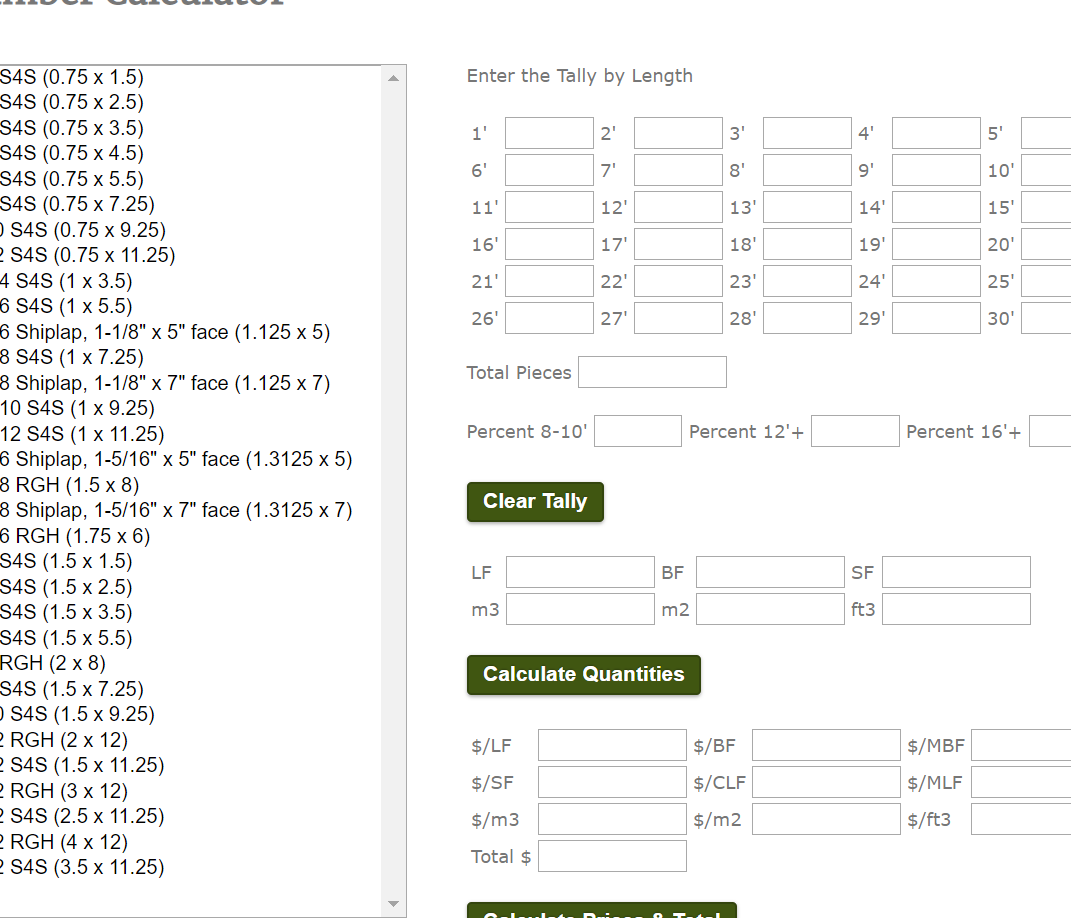Click the 1' tally input field
The image size is (1071, 918).
(x=549, y=133)
